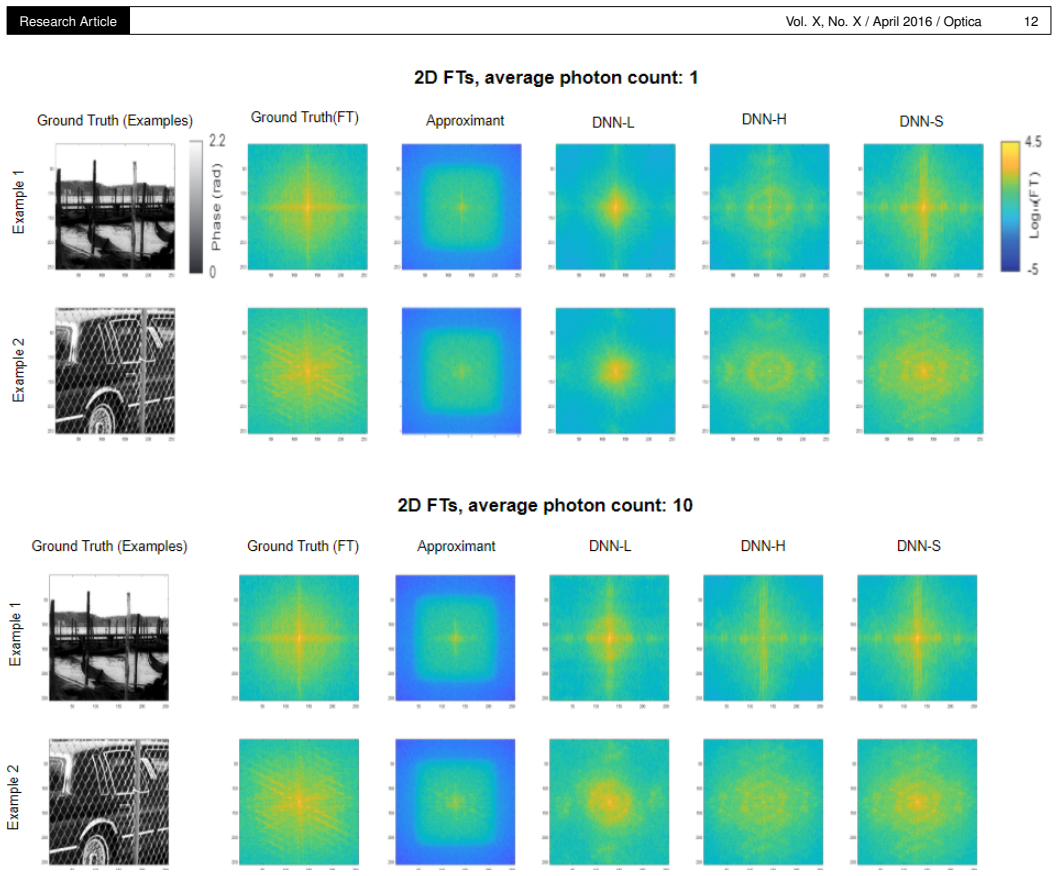Click "Example 1" row label in photon count 1 section
This screenshot has height=876, width=1058.
coord(19,202)
